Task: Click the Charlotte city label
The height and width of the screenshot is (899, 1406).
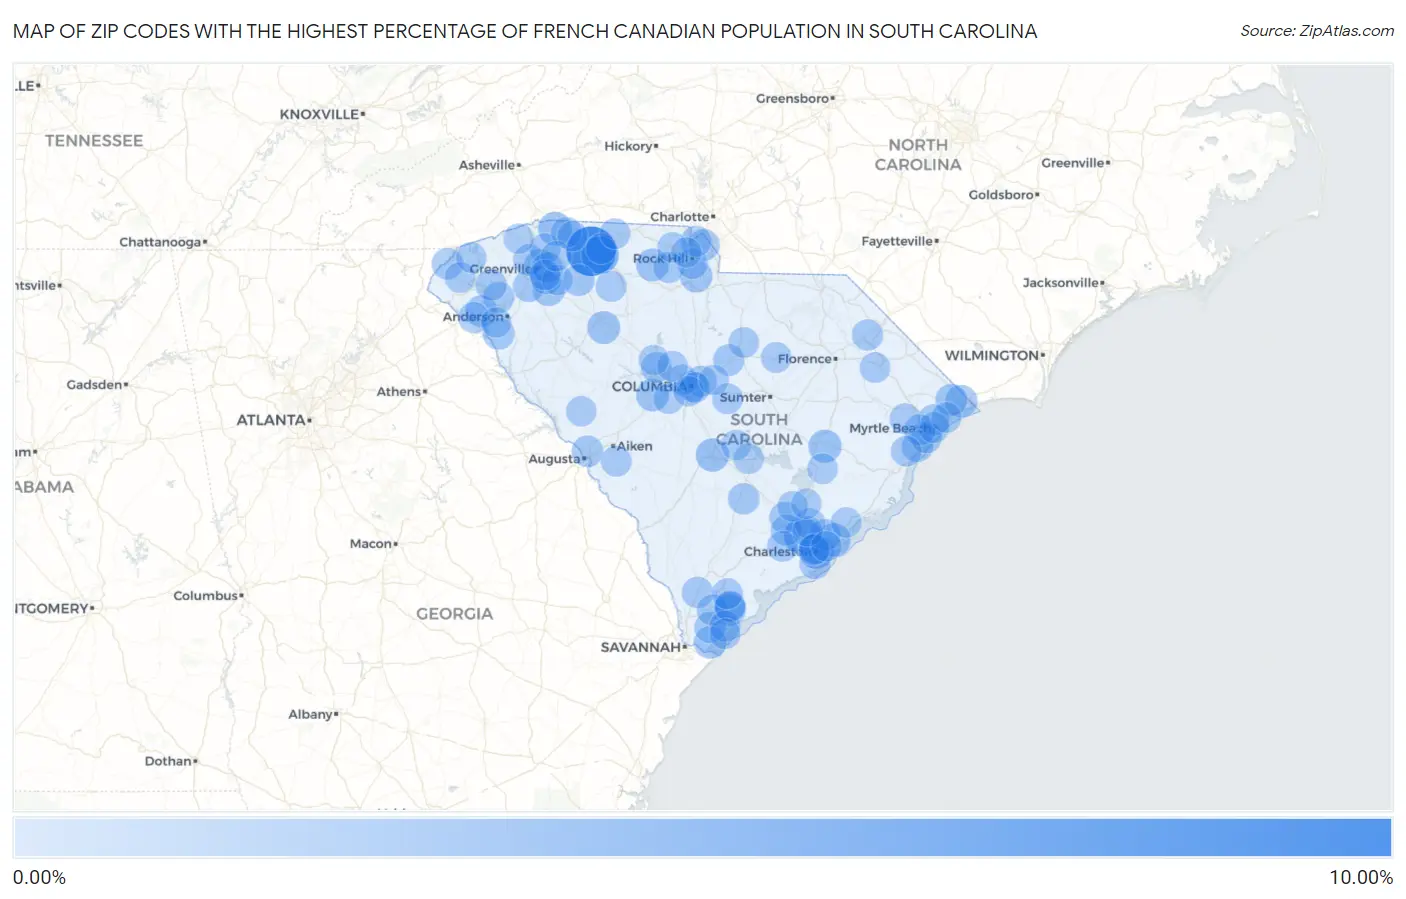Action: 682,217
